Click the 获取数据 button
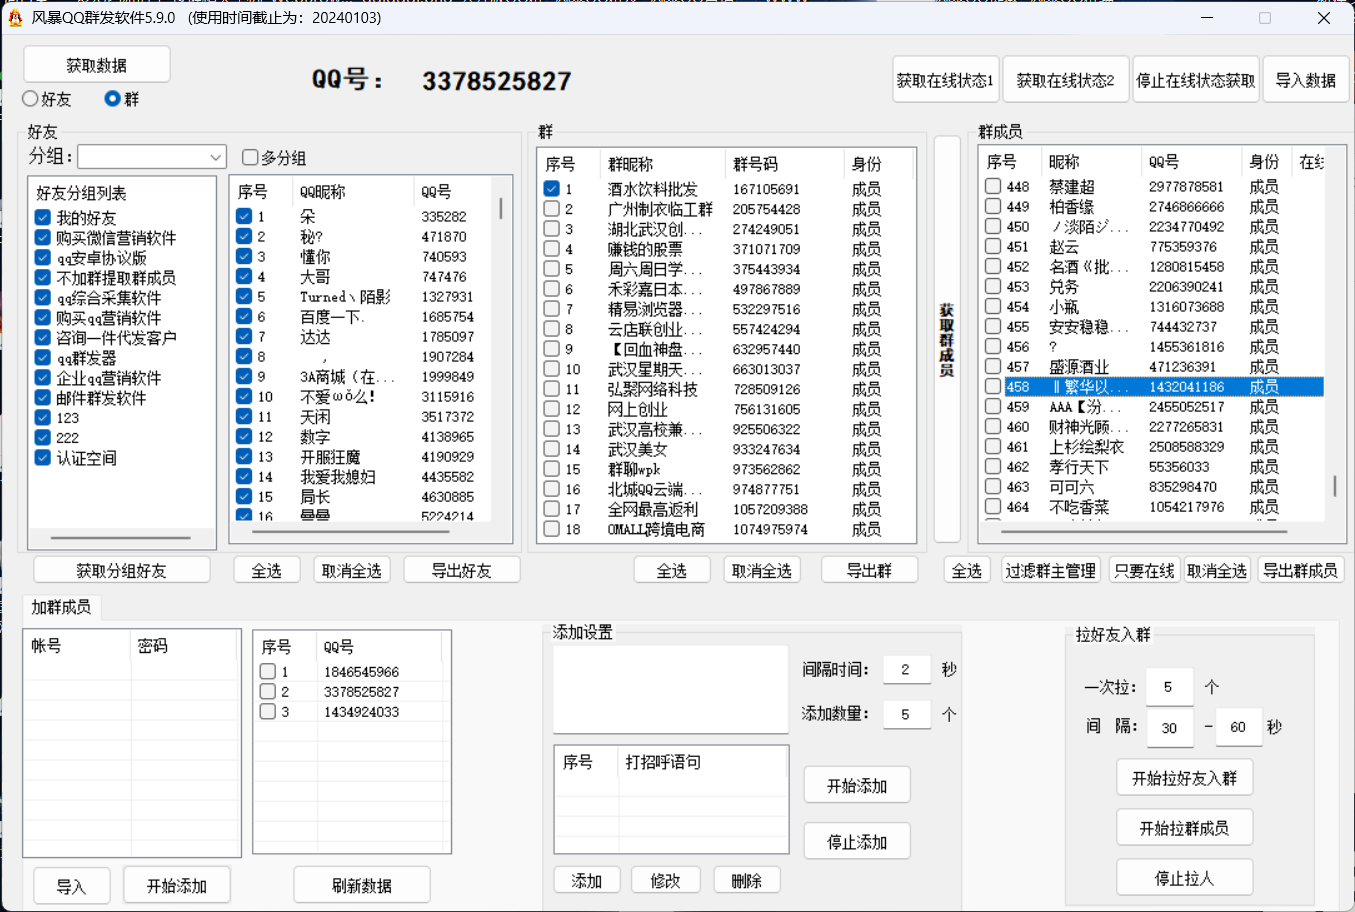 [x=97, y=65]
